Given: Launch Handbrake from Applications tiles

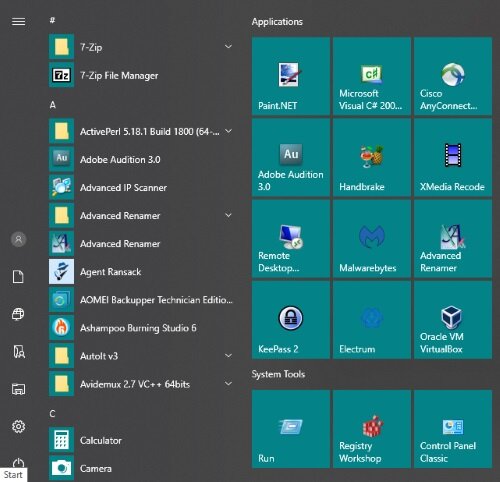Looking at the screenshot, I should click(x=372, y=157).
